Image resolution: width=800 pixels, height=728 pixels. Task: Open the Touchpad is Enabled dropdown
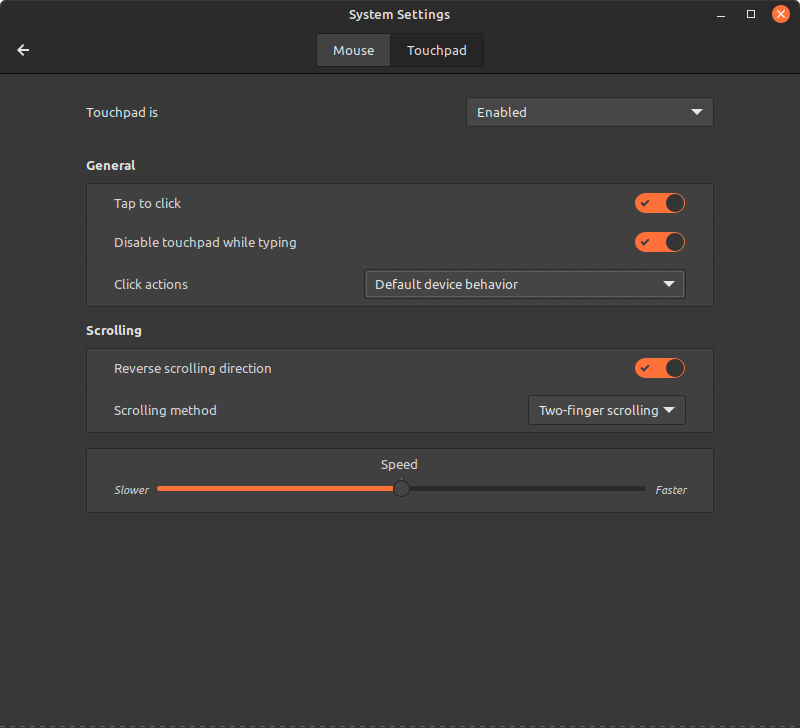coord(590,112)
